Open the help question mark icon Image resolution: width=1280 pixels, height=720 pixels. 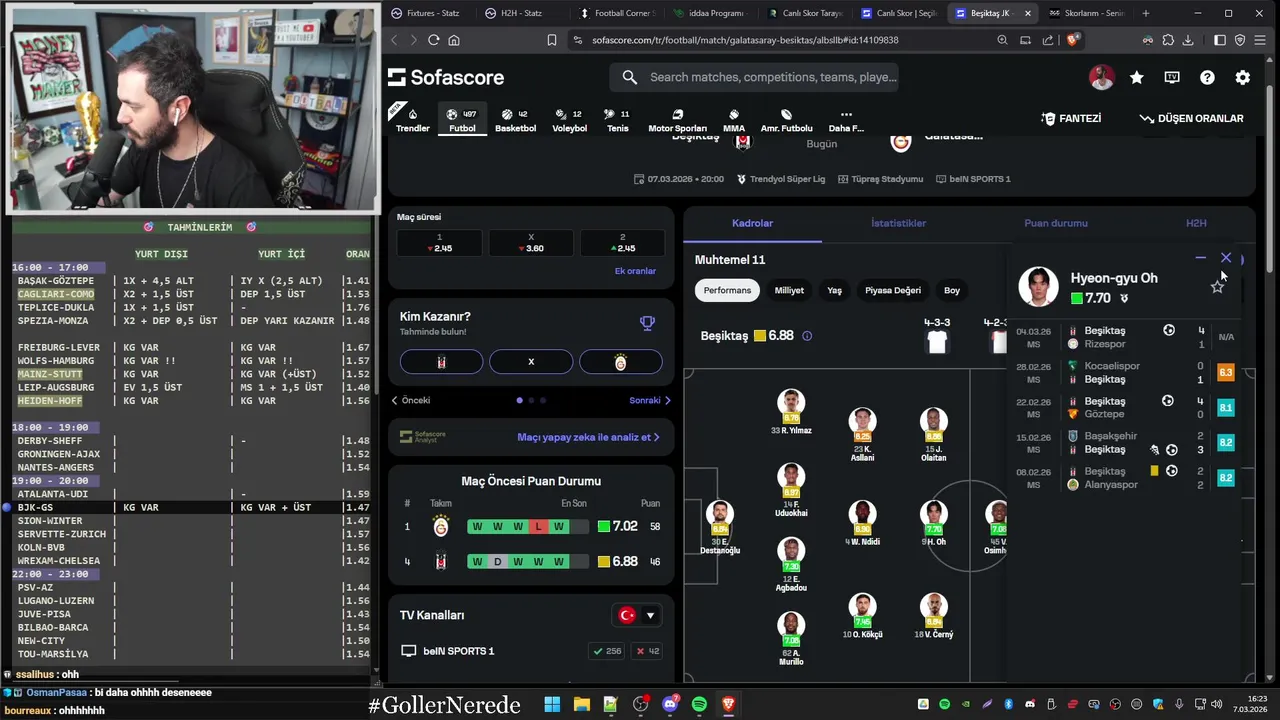pos(1207,77)
